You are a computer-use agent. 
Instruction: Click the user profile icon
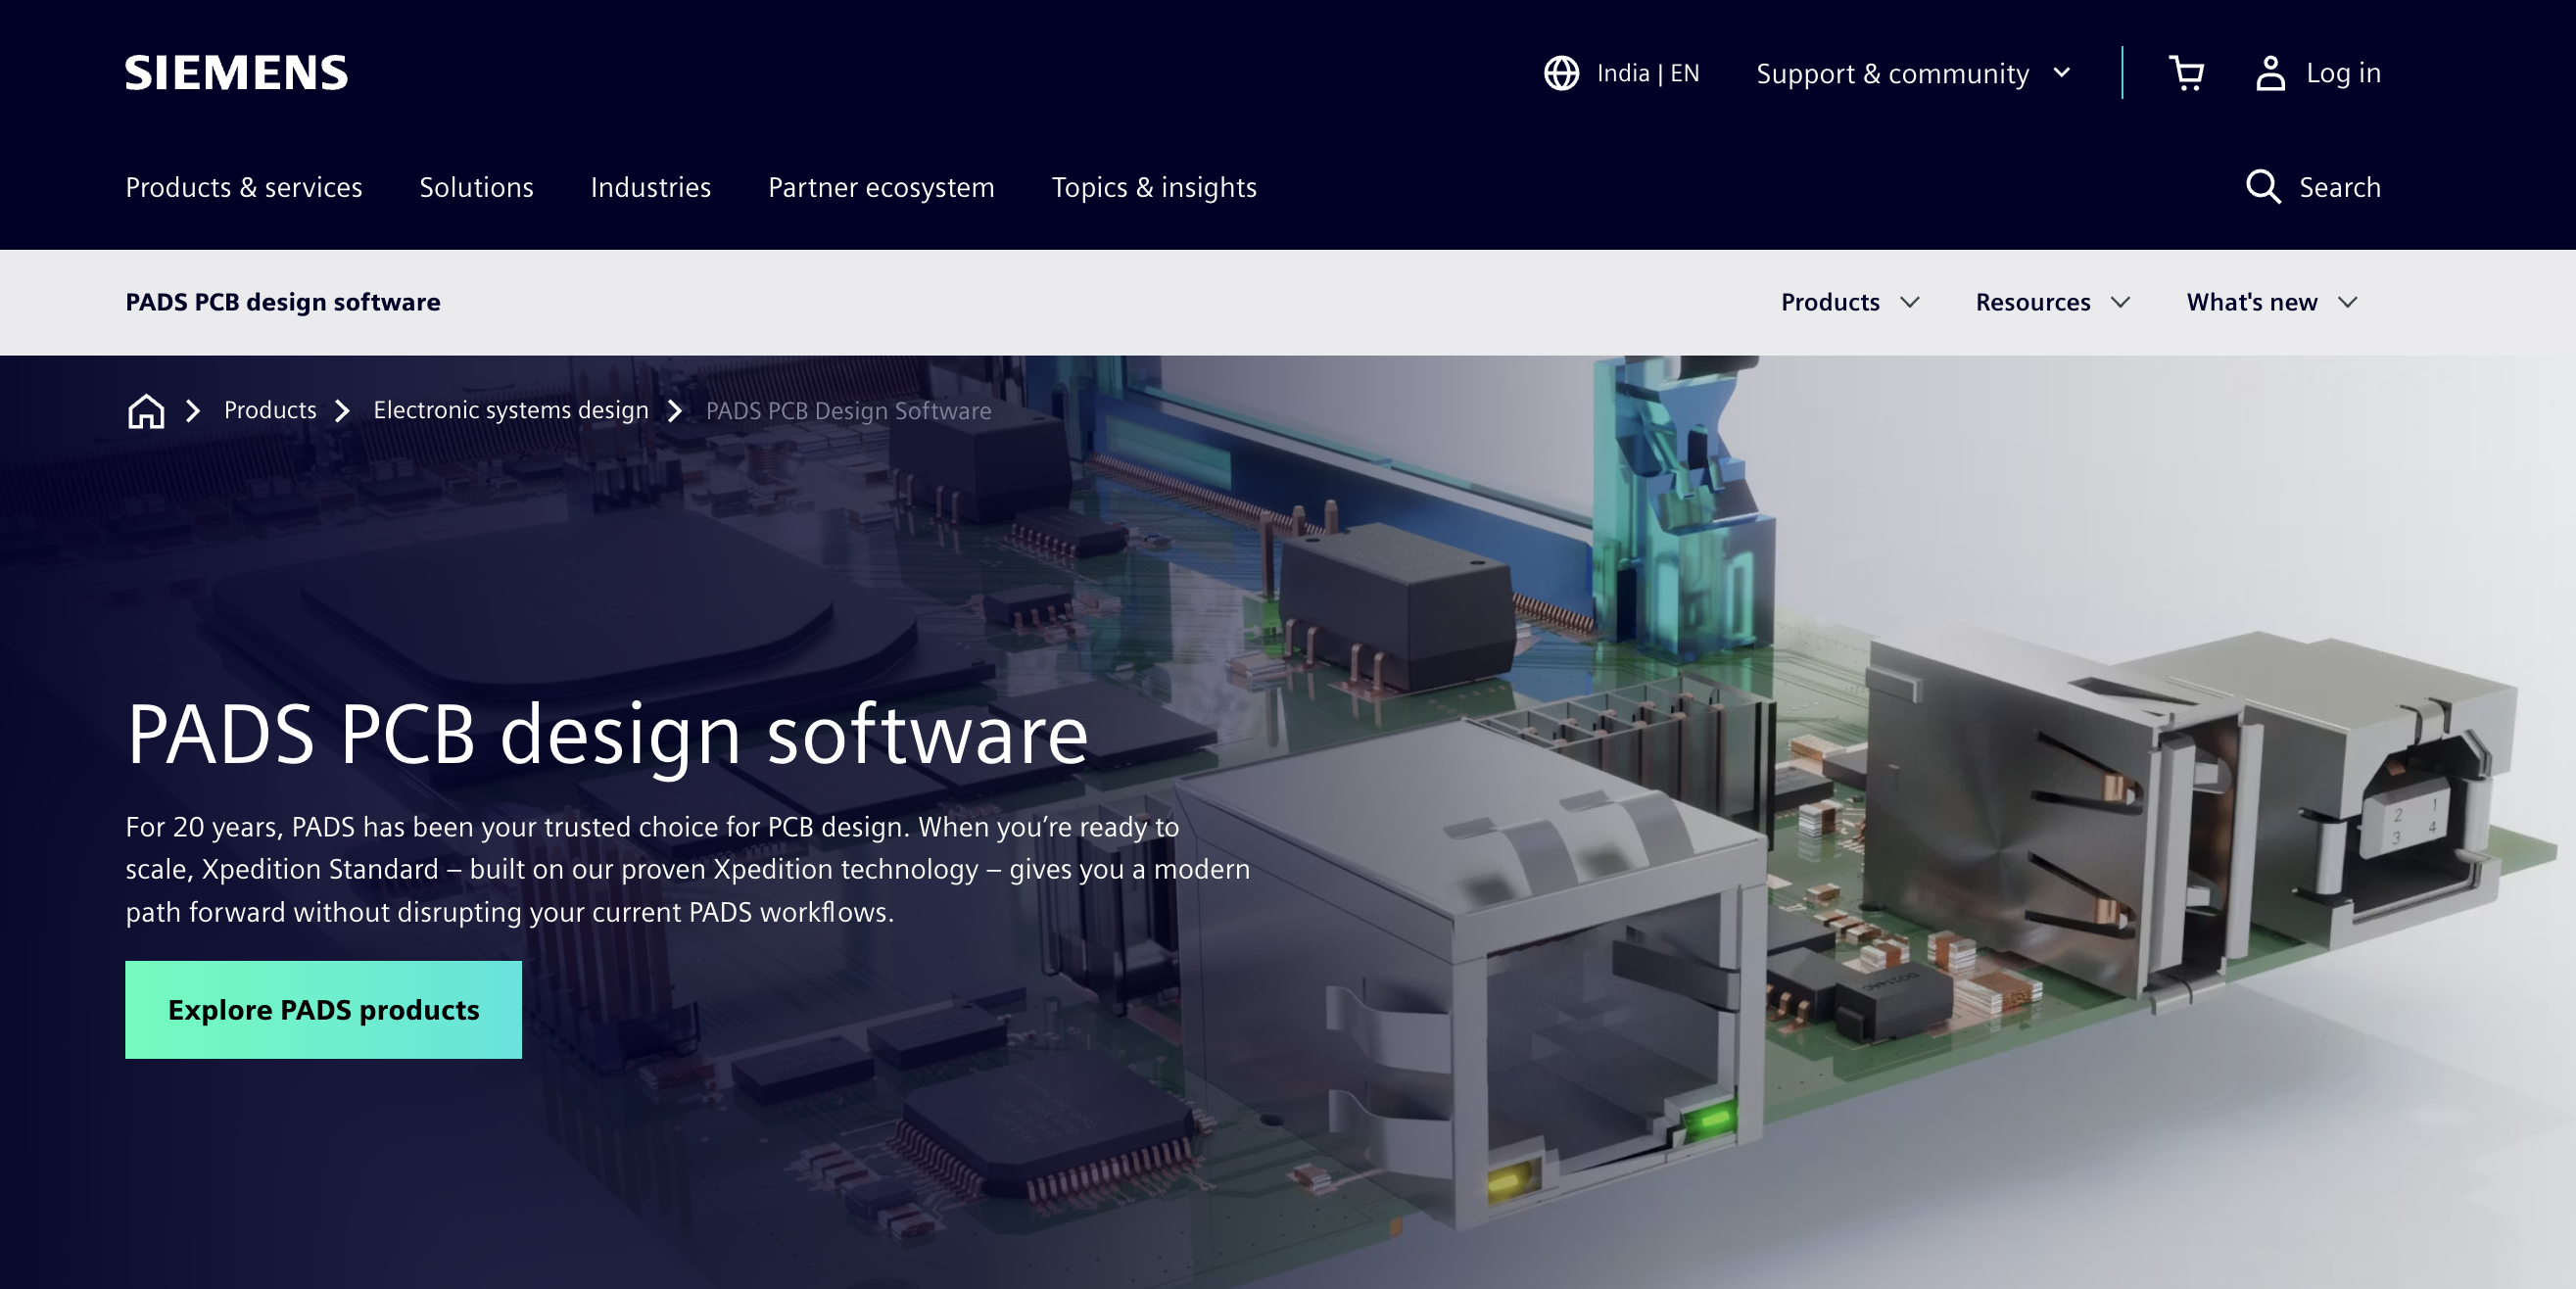[x=2270, y=73]
